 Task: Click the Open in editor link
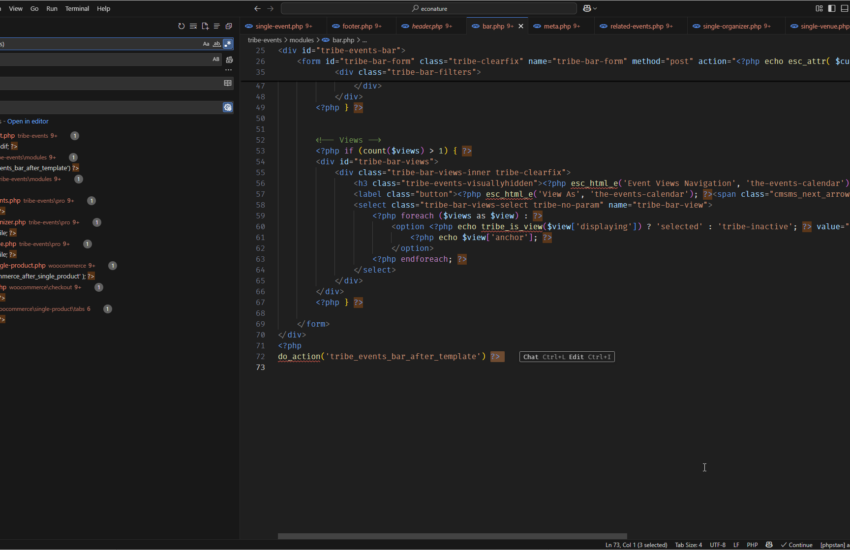point(28,121)
